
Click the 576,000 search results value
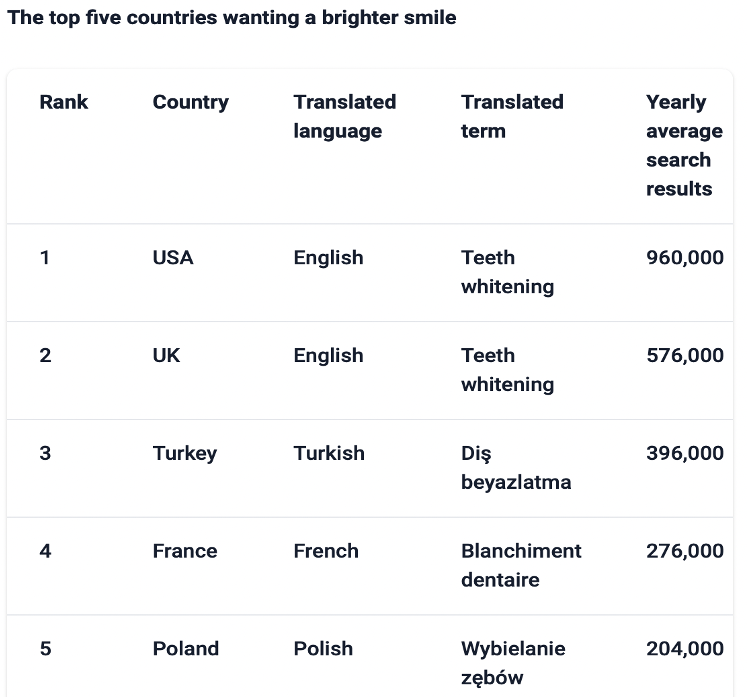(x=684, y=356)
